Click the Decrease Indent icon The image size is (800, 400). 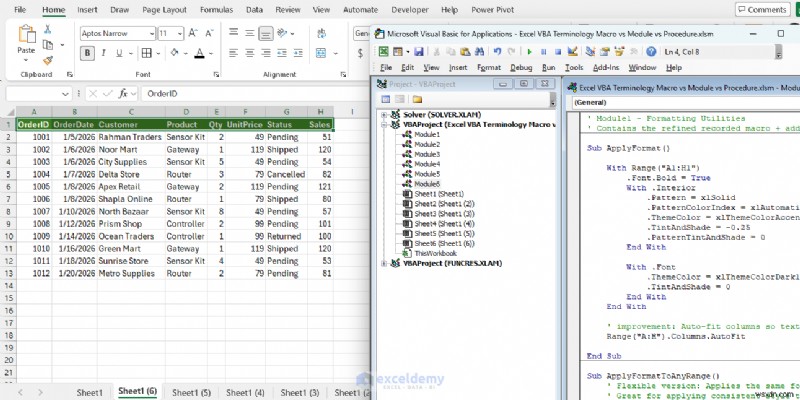282,53
